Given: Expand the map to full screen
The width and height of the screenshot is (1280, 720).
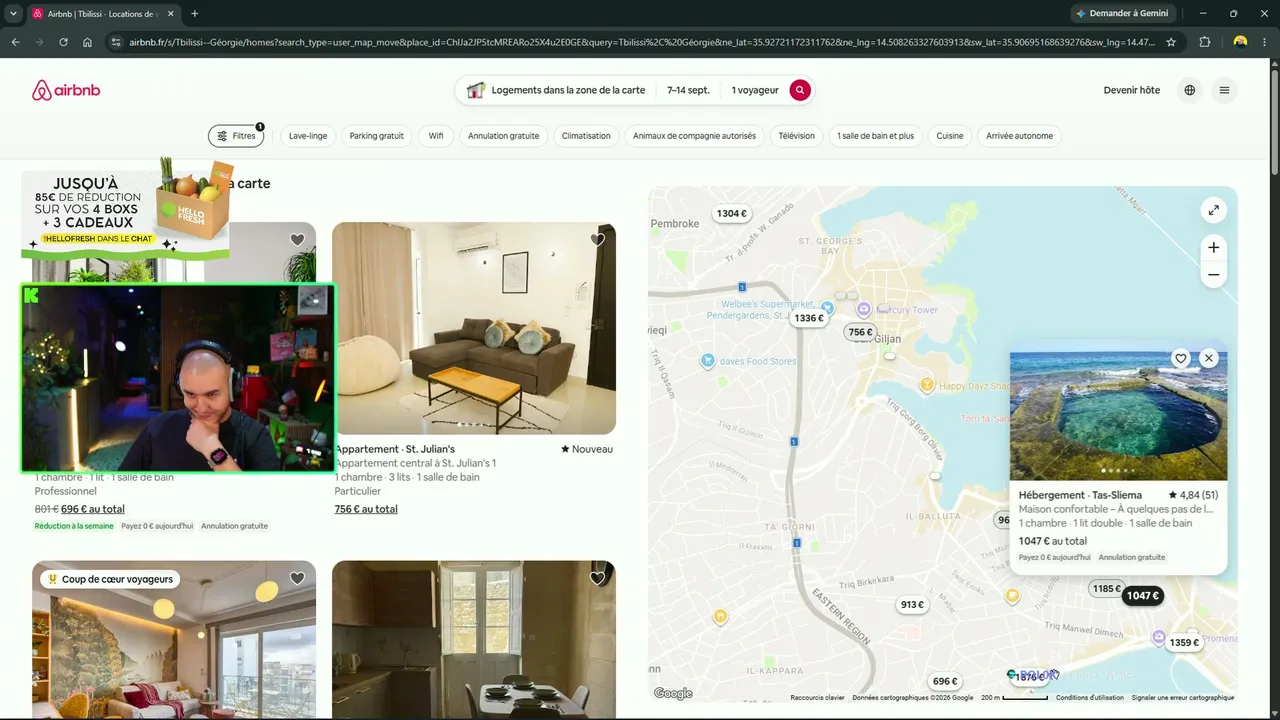Looking at the screenshot, I should [x=1213, y=210].
